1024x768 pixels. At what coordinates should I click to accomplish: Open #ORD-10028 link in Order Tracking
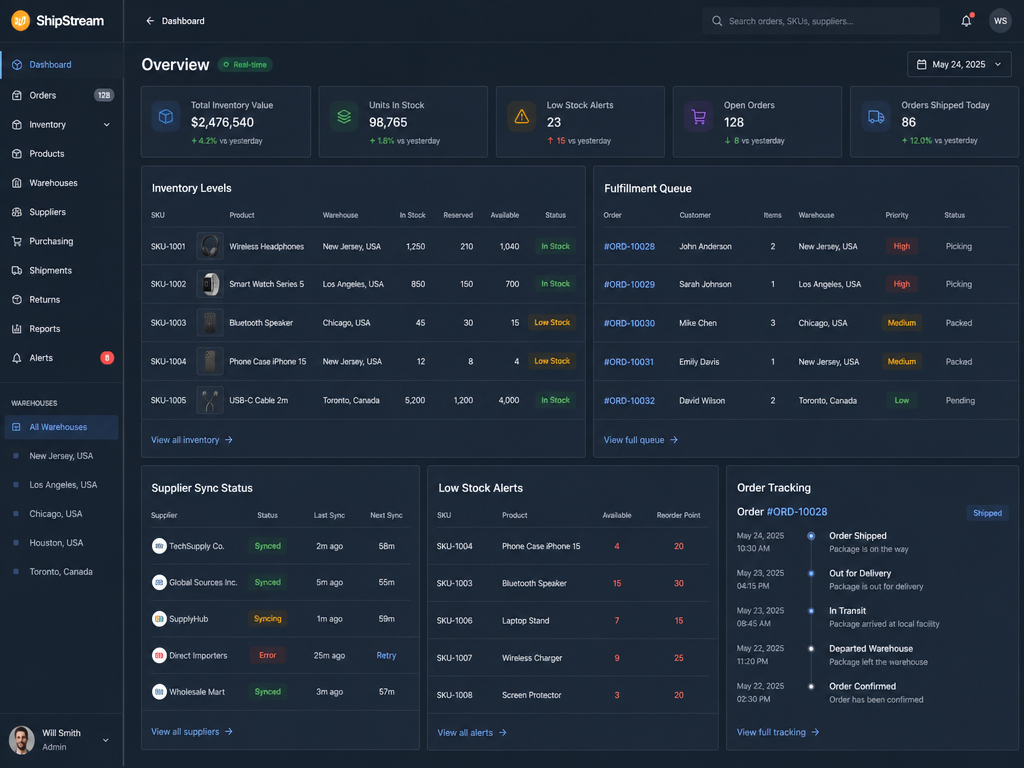point(797,512)
